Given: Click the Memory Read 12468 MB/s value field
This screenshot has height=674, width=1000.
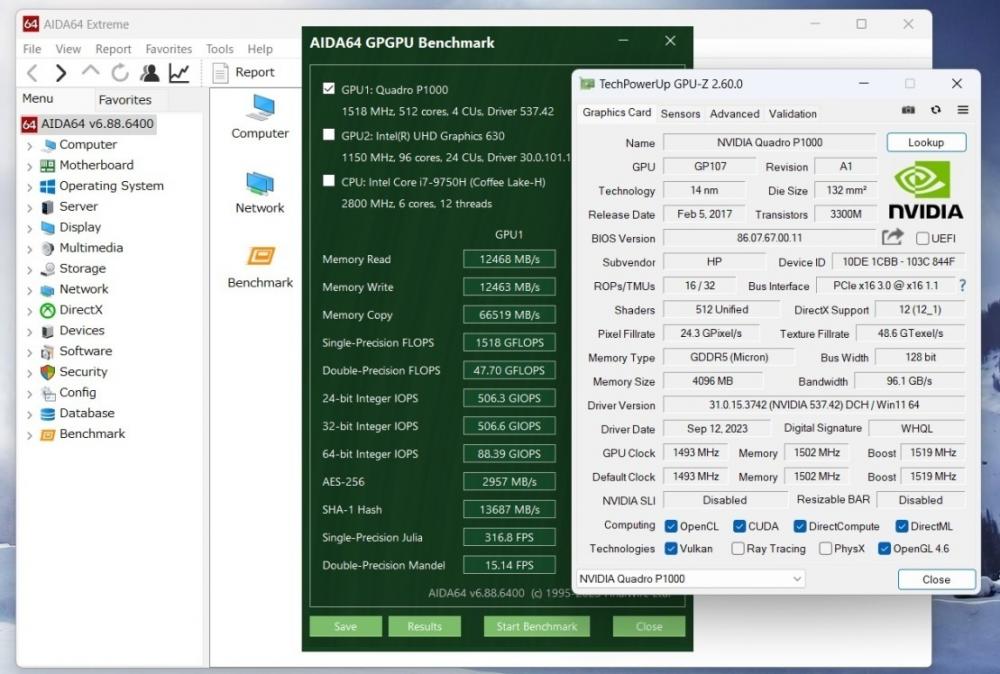Looking at the screenshot, I should point(509,259).
